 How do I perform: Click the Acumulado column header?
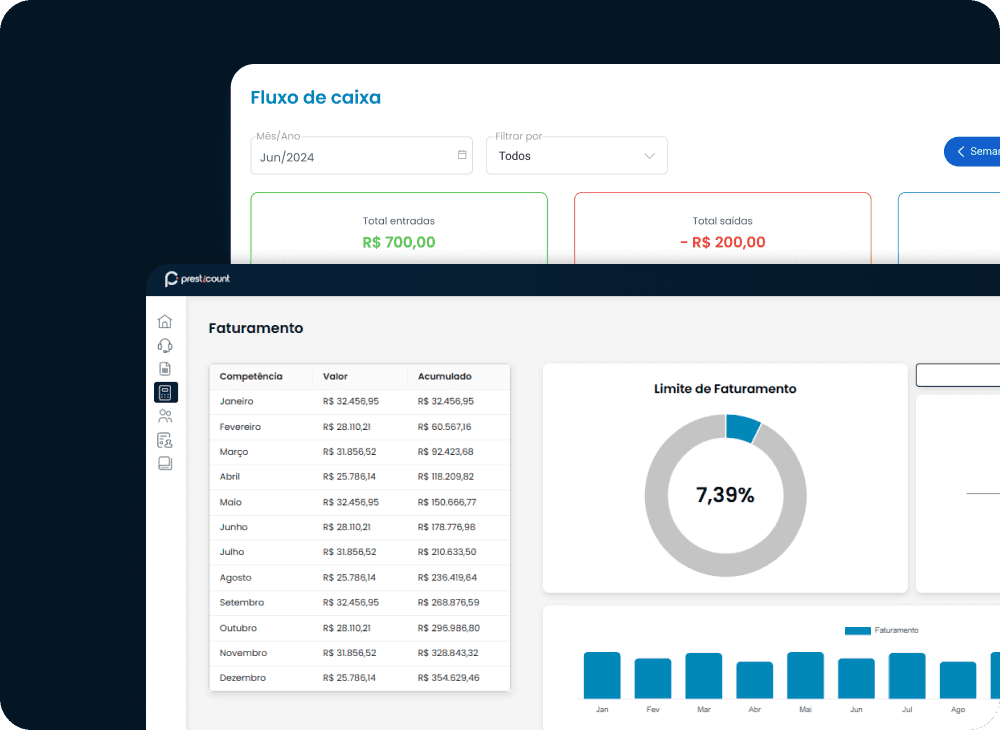444,377
